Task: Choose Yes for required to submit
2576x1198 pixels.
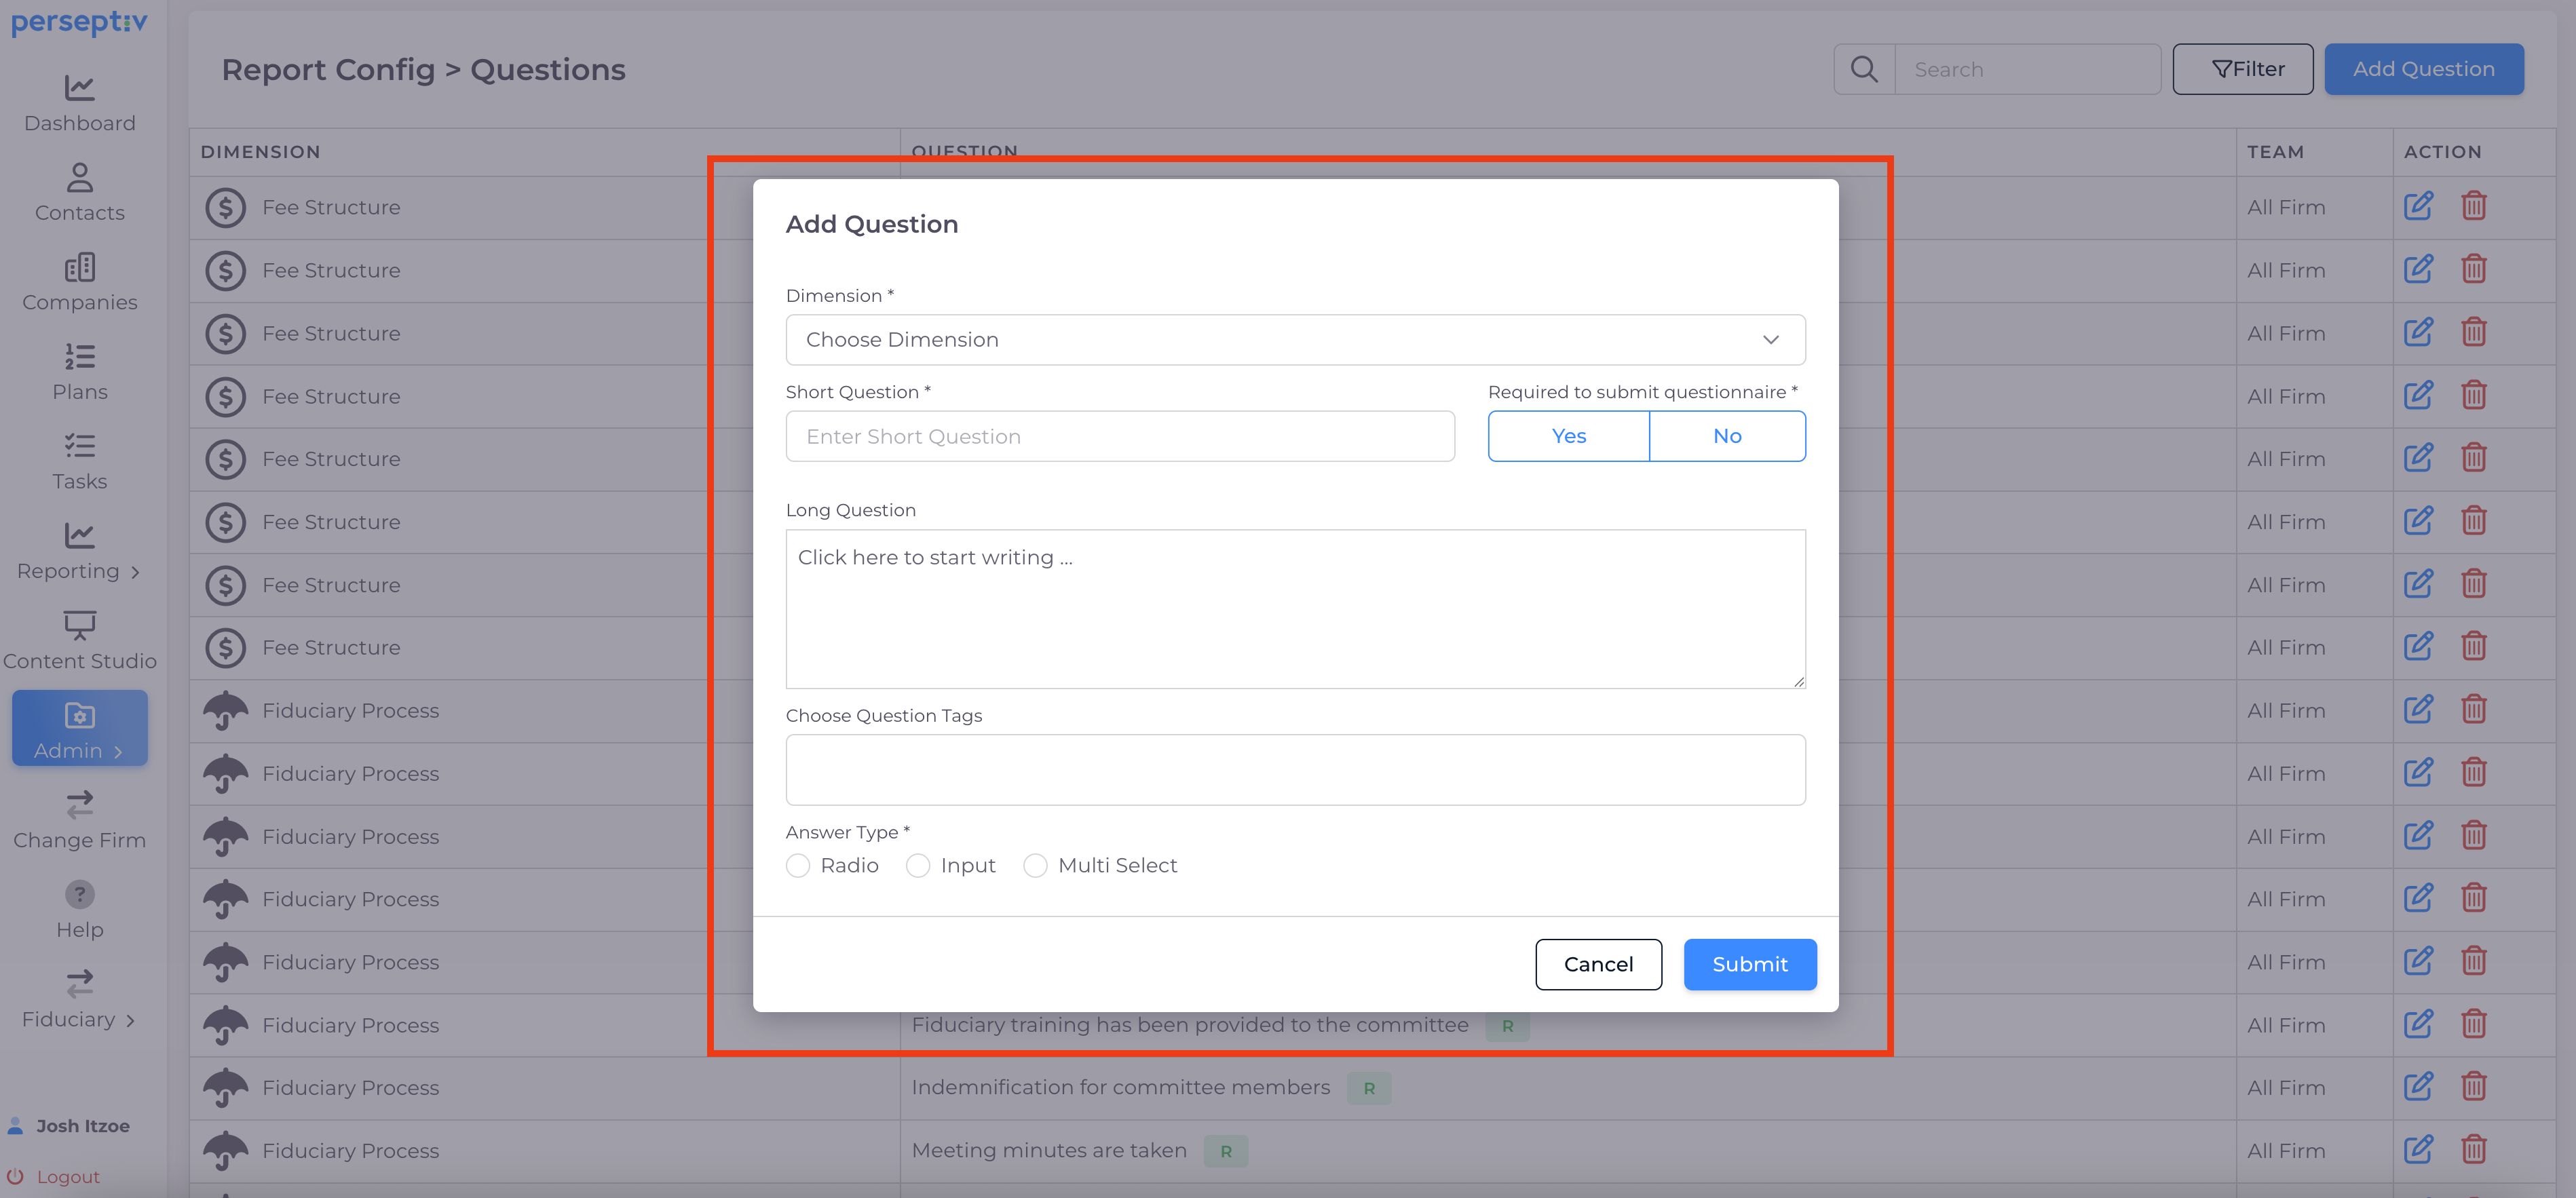Action: [1568, 436]
